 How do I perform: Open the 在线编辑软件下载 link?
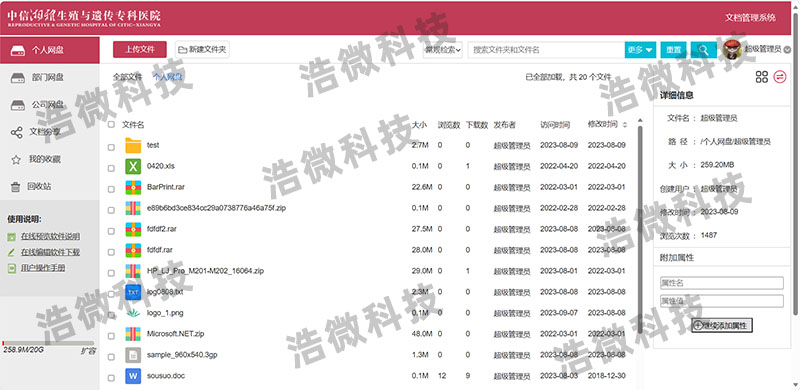click(x=50, y=252)
